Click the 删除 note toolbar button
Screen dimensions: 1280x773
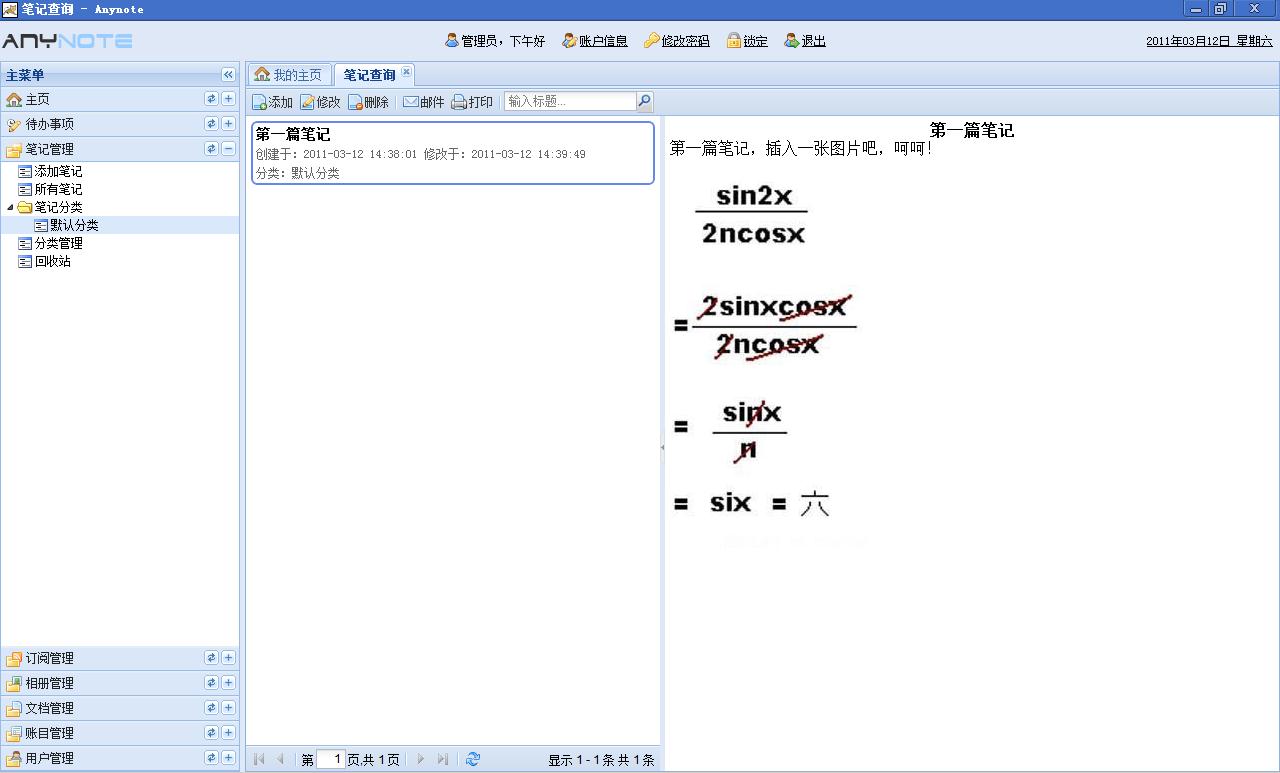(x=368, y=102)
